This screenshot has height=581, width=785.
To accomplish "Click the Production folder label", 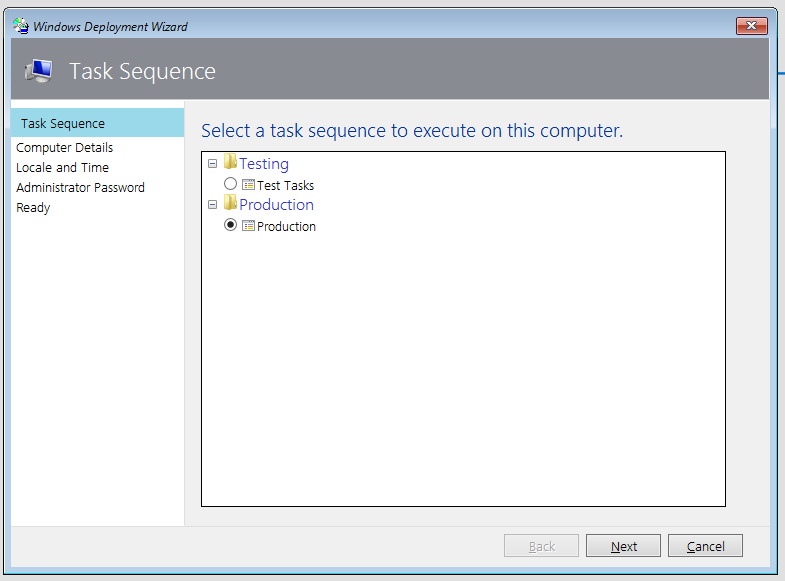I will 276,205.
